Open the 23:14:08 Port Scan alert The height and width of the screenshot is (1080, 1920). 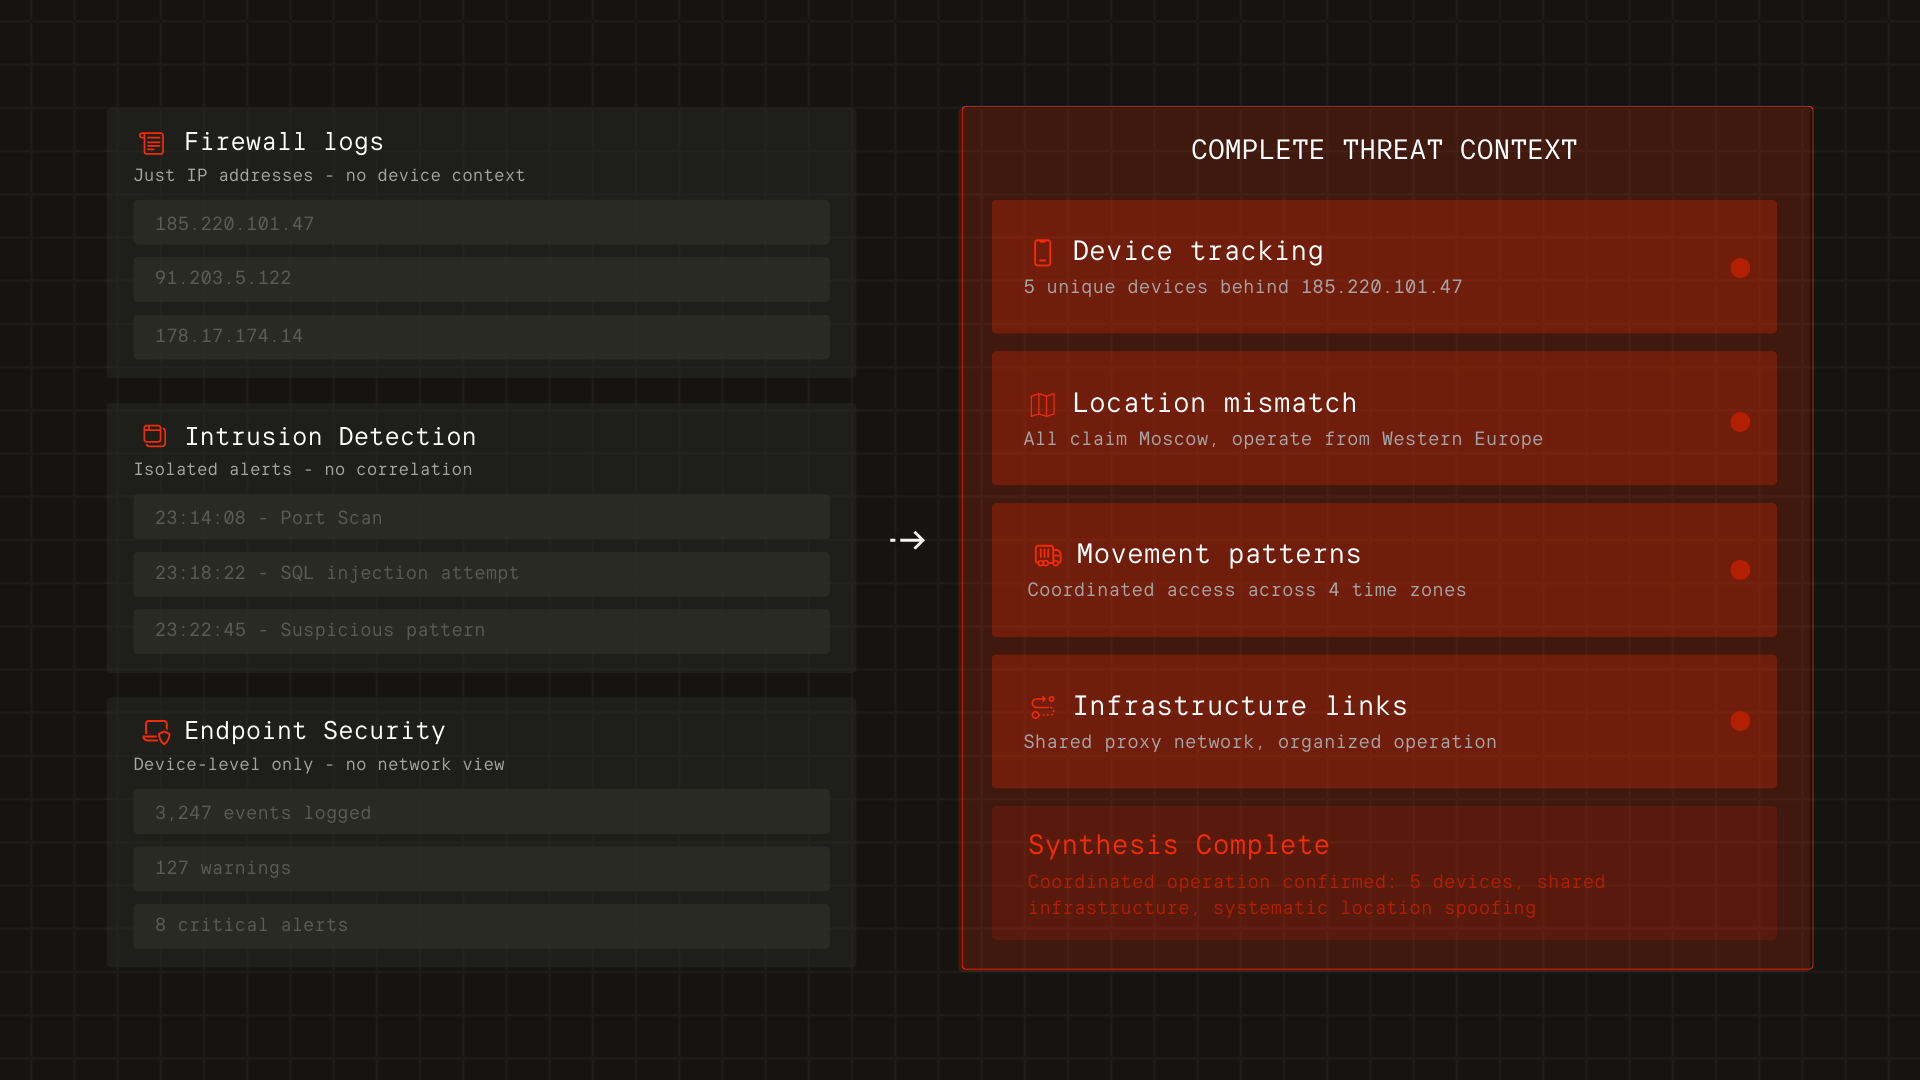[x=481, y=518]
